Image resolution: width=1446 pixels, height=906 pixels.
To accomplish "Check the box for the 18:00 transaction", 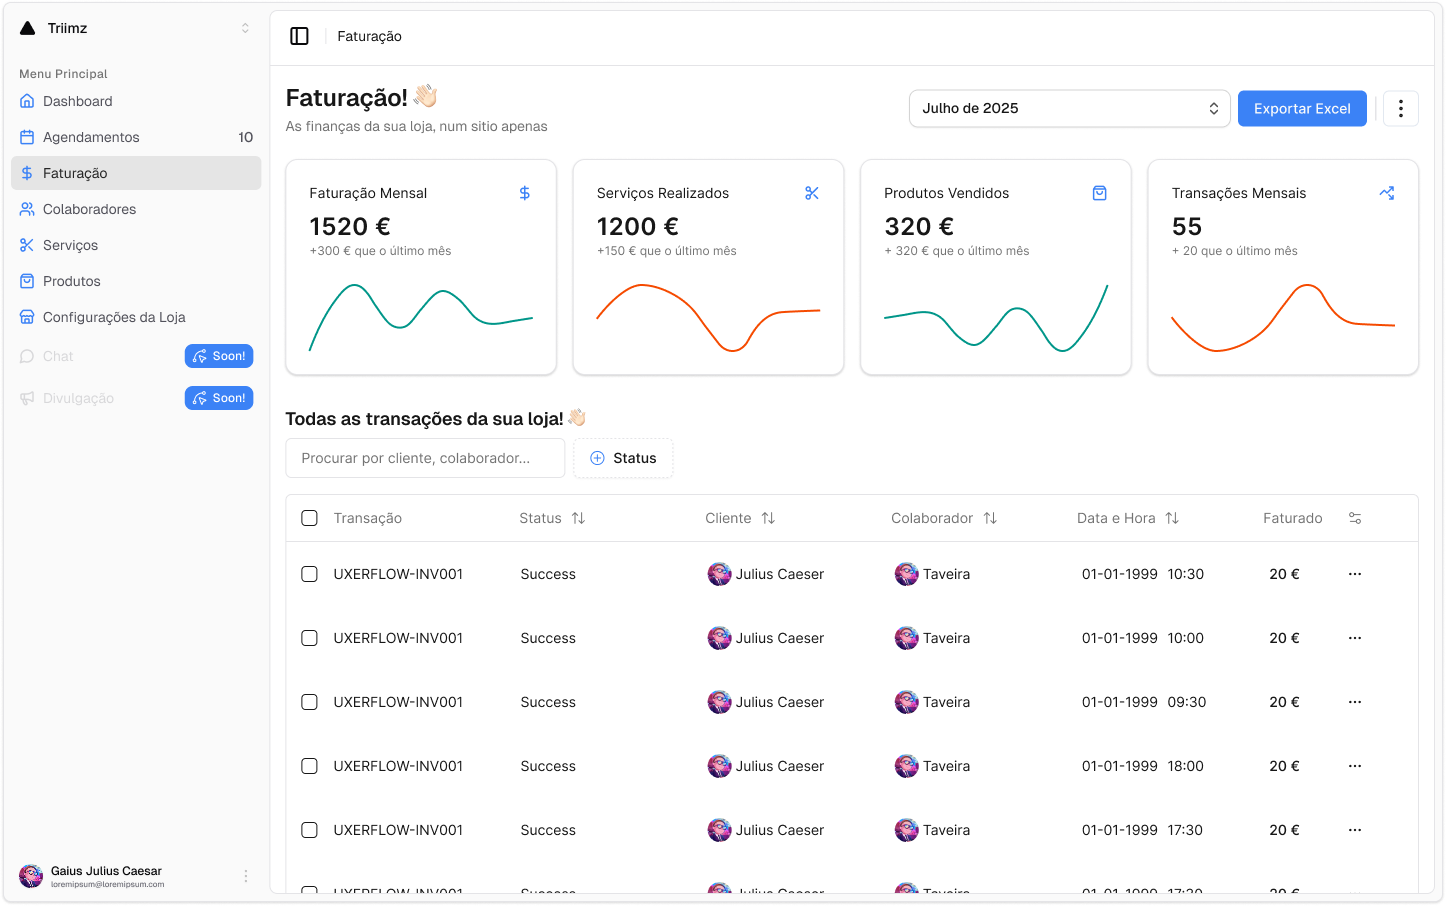I will 310,766.
